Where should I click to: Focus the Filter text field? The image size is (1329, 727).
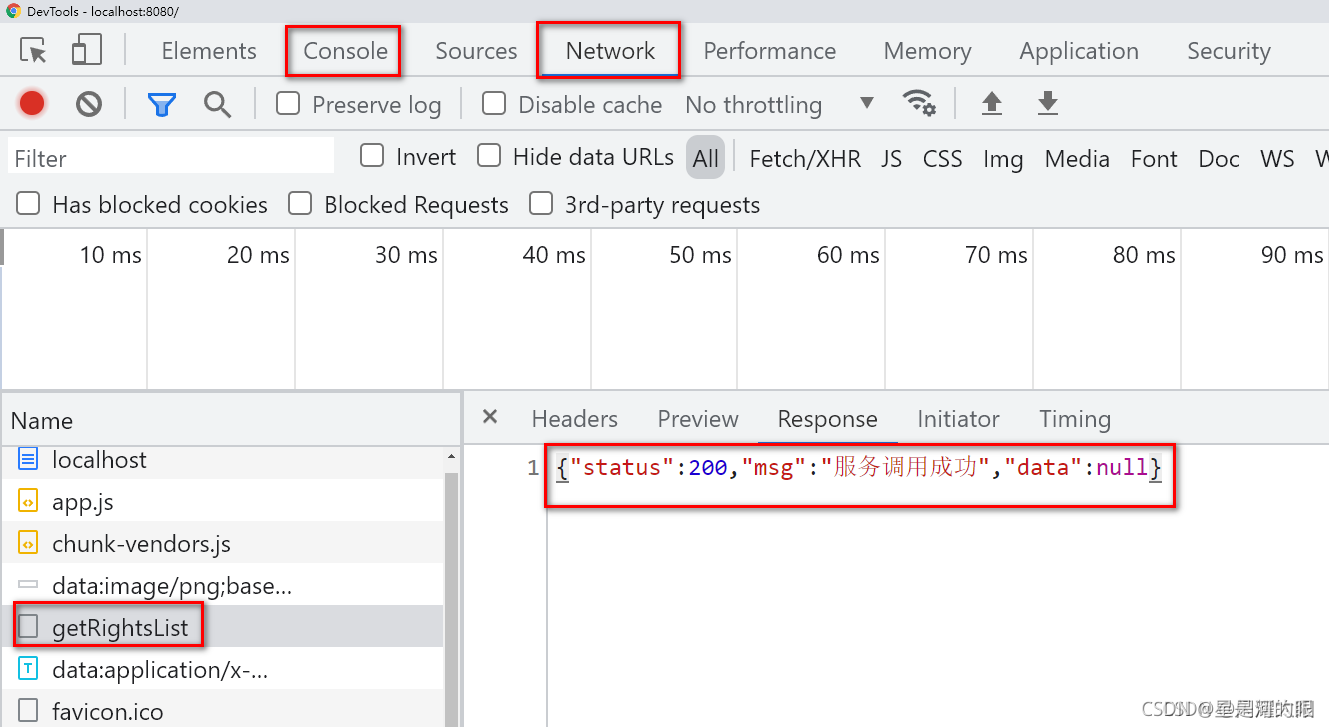coord(171,157)
